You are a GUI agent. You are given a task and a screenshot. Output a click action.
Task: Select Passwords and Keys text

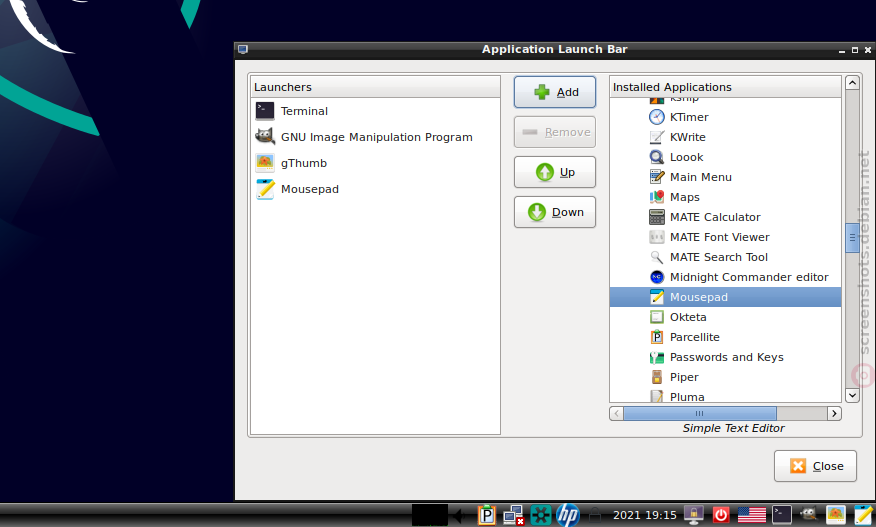pos(726,358)
